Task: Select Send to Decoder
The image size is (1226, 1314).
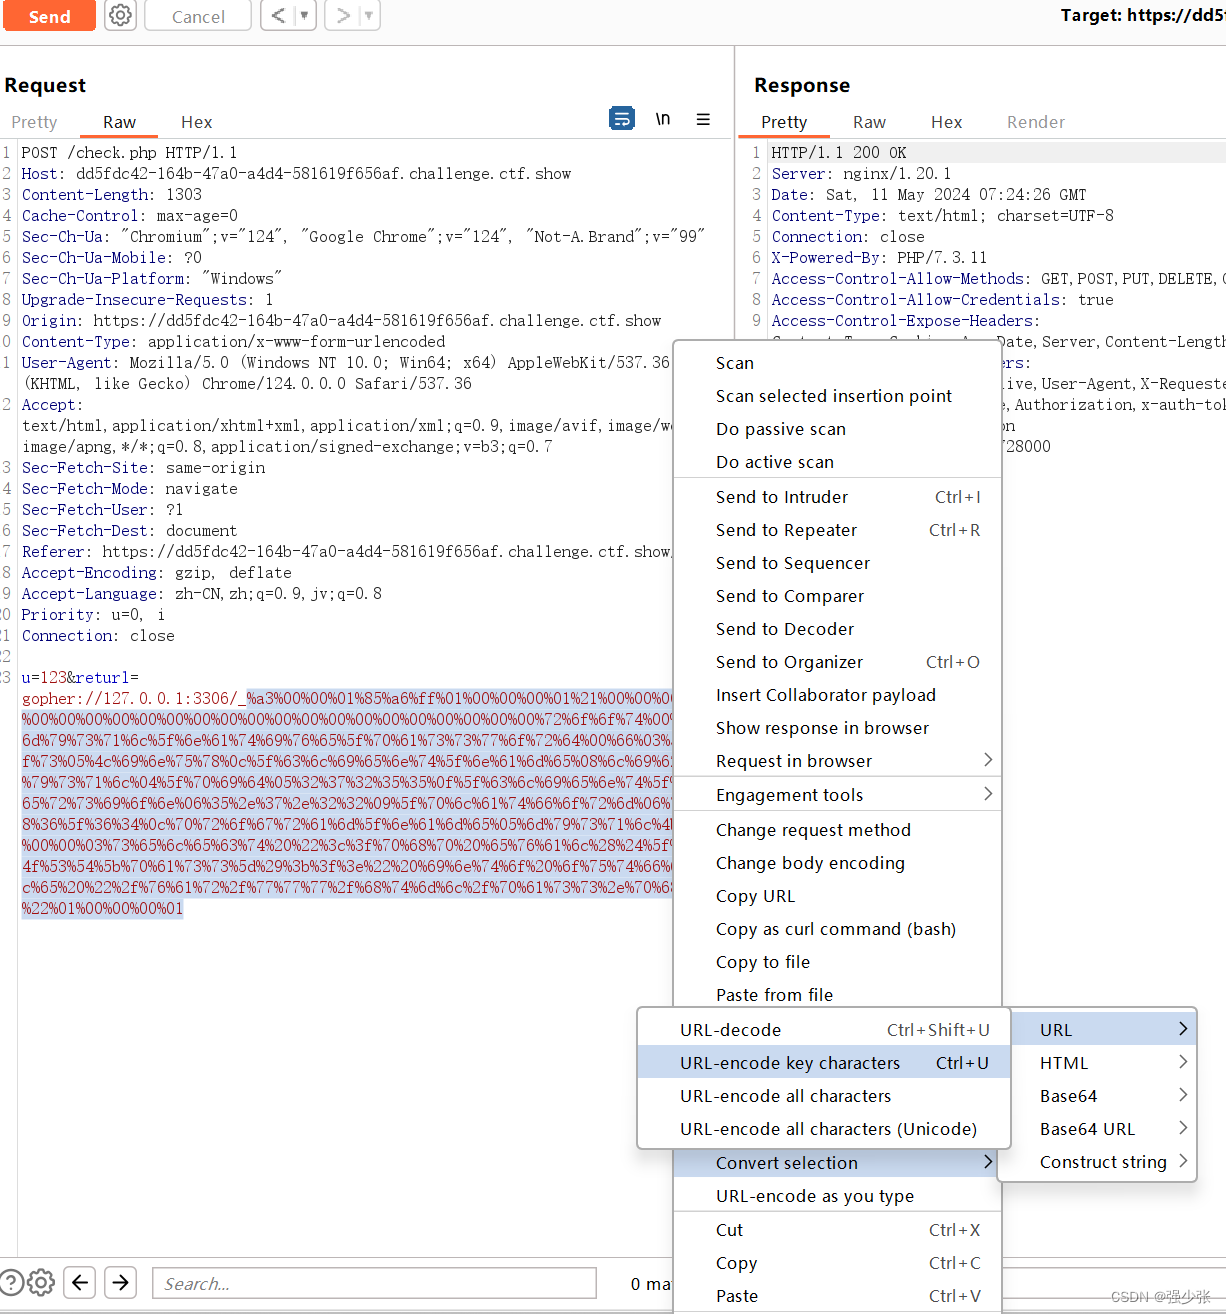Action: [837, 629]
